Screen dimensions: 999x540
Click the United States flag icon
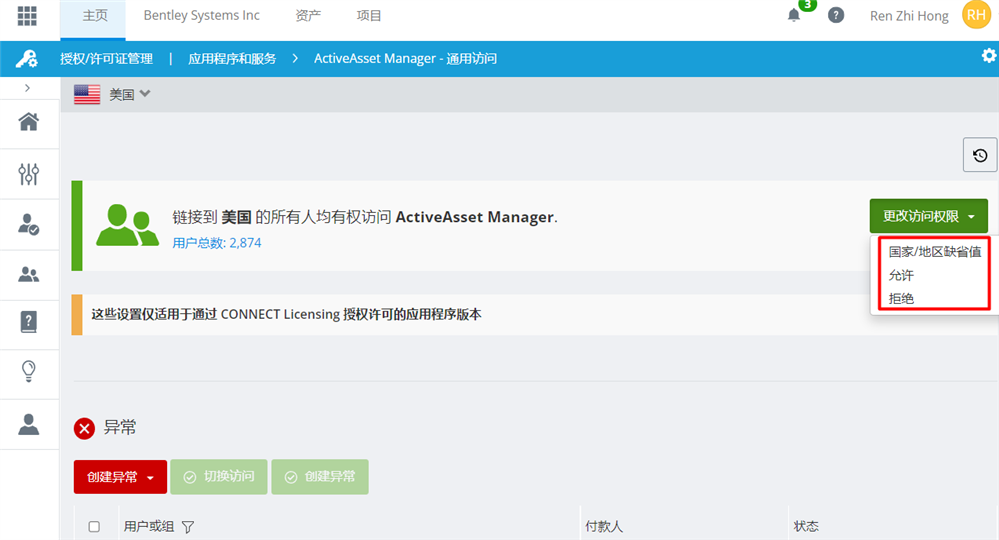[87, 94]
